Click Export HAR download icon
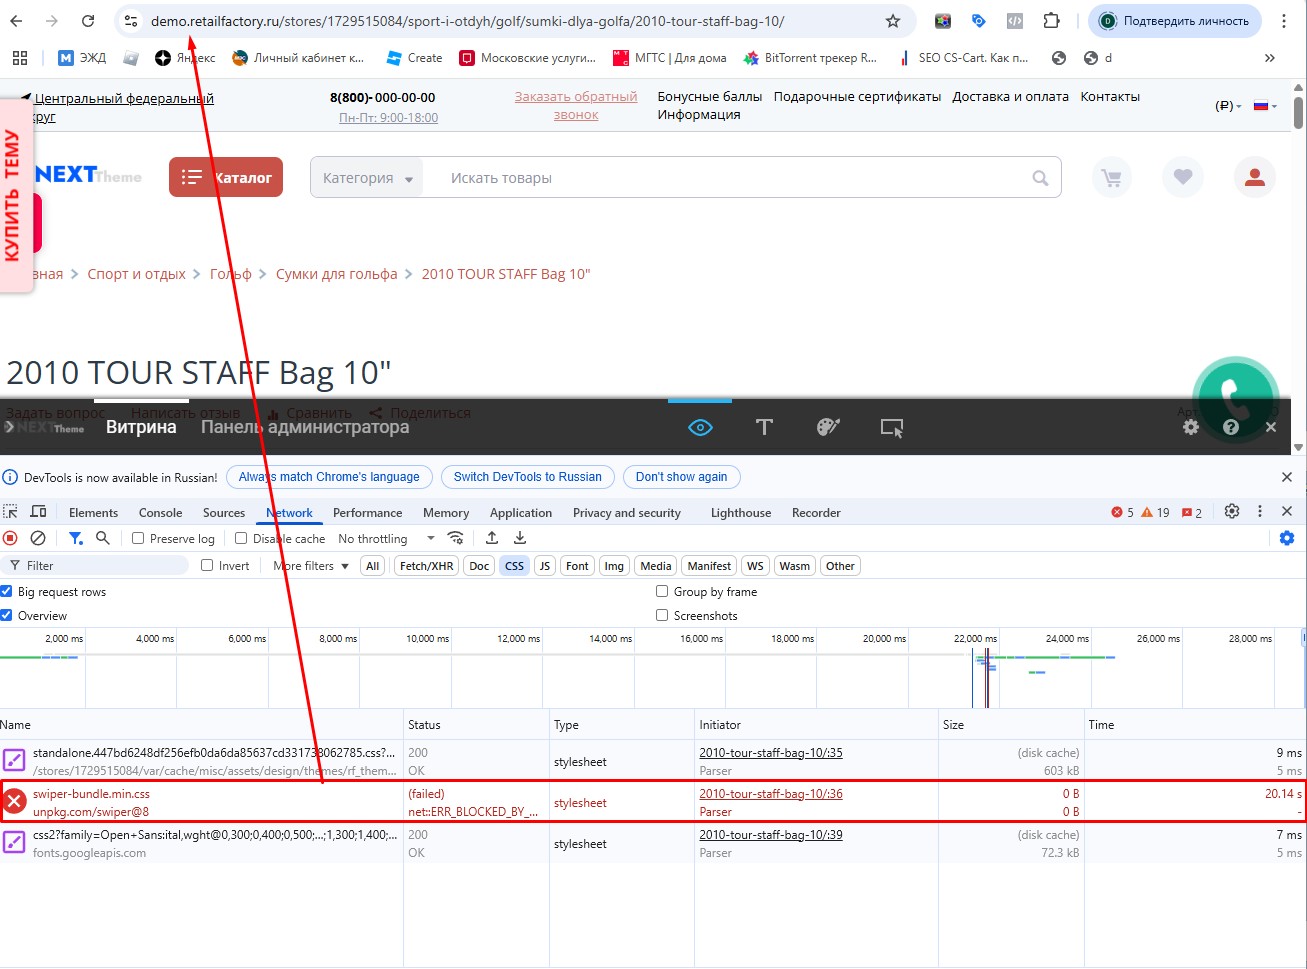 tap(520, 538)
